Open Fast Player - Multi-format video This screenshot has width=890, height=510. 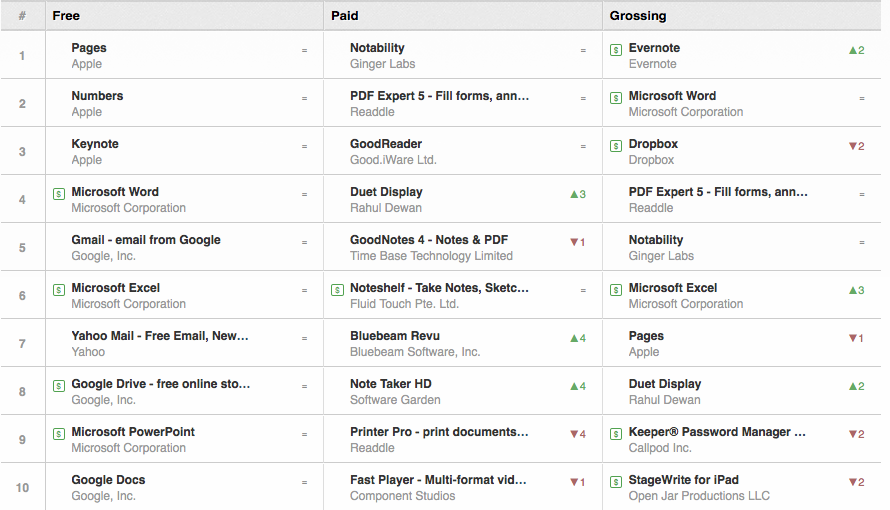point(438,480)
